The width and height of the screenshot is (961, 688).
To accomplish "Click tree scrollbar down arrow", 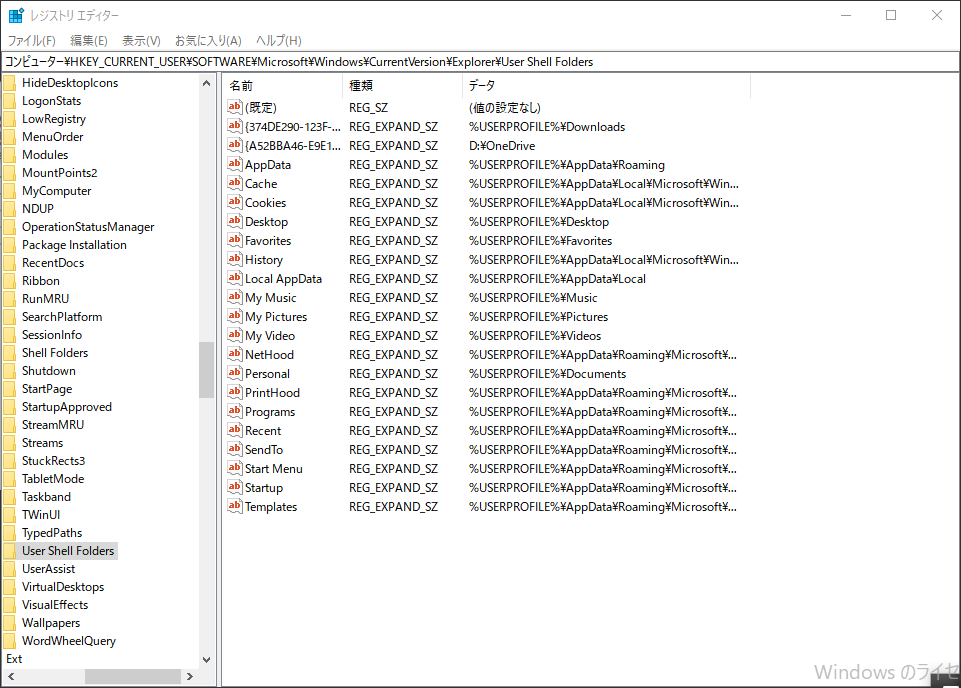I will (207, 660).
